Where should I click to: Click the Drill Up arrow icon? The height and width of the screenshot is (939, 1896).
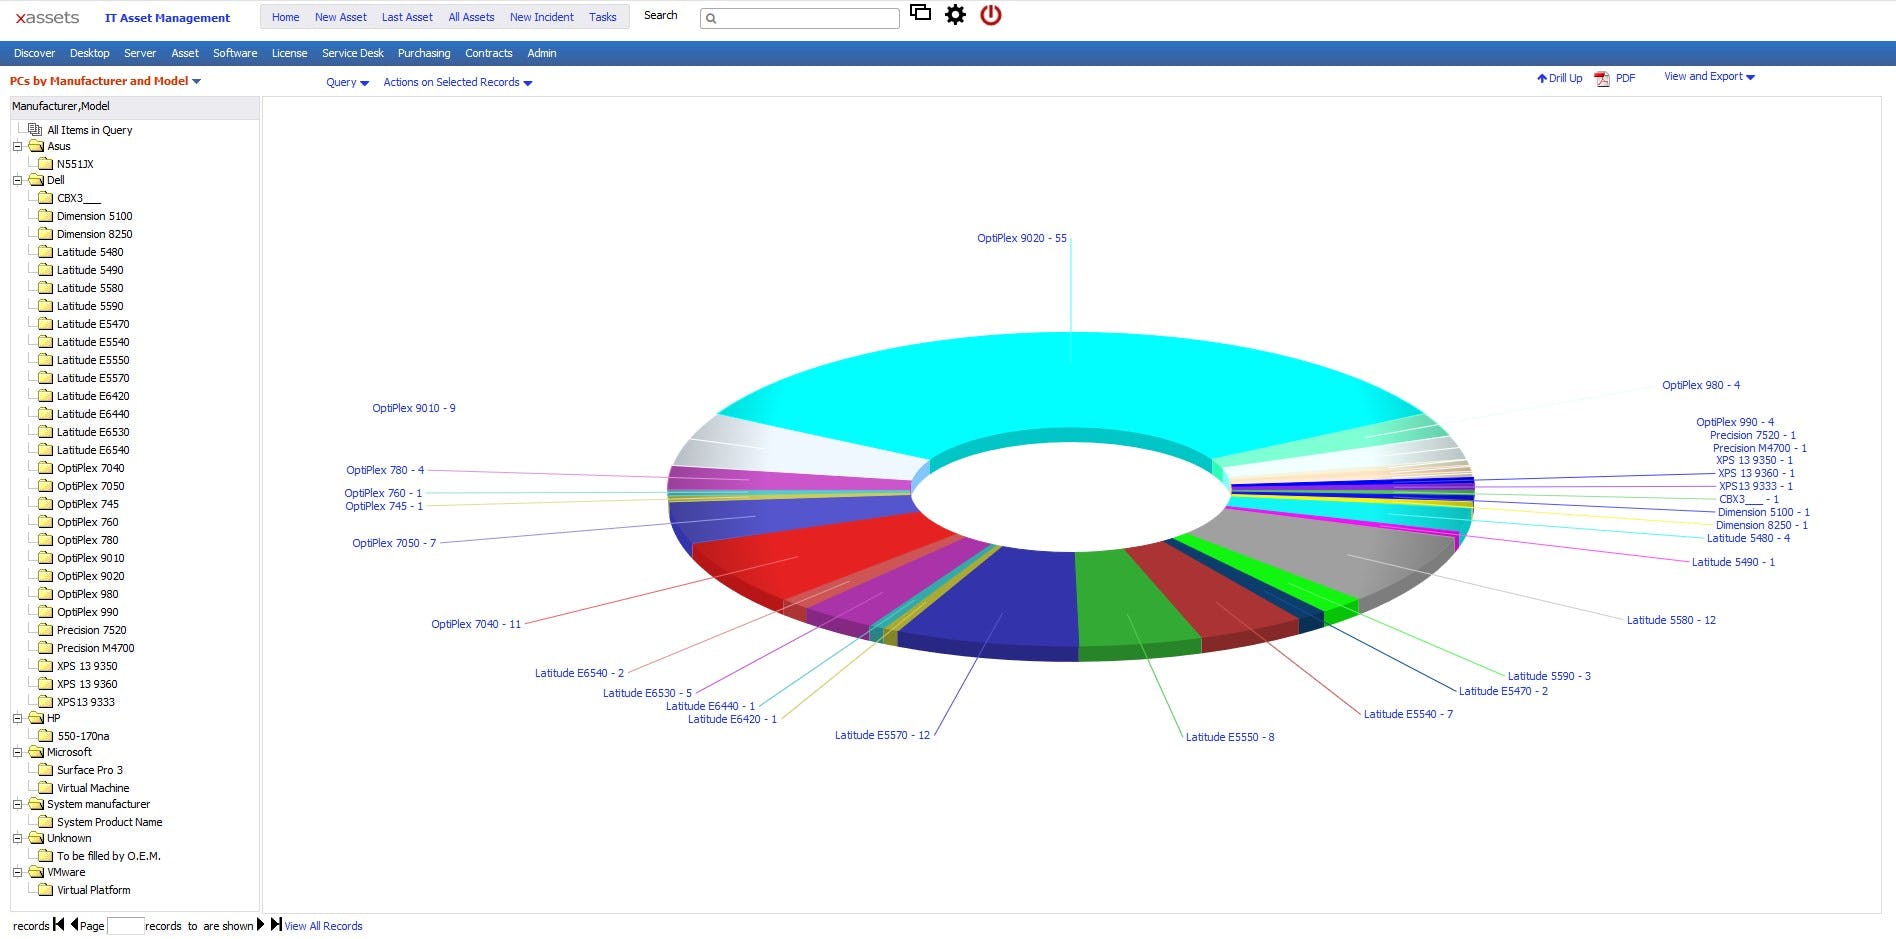1540,77
